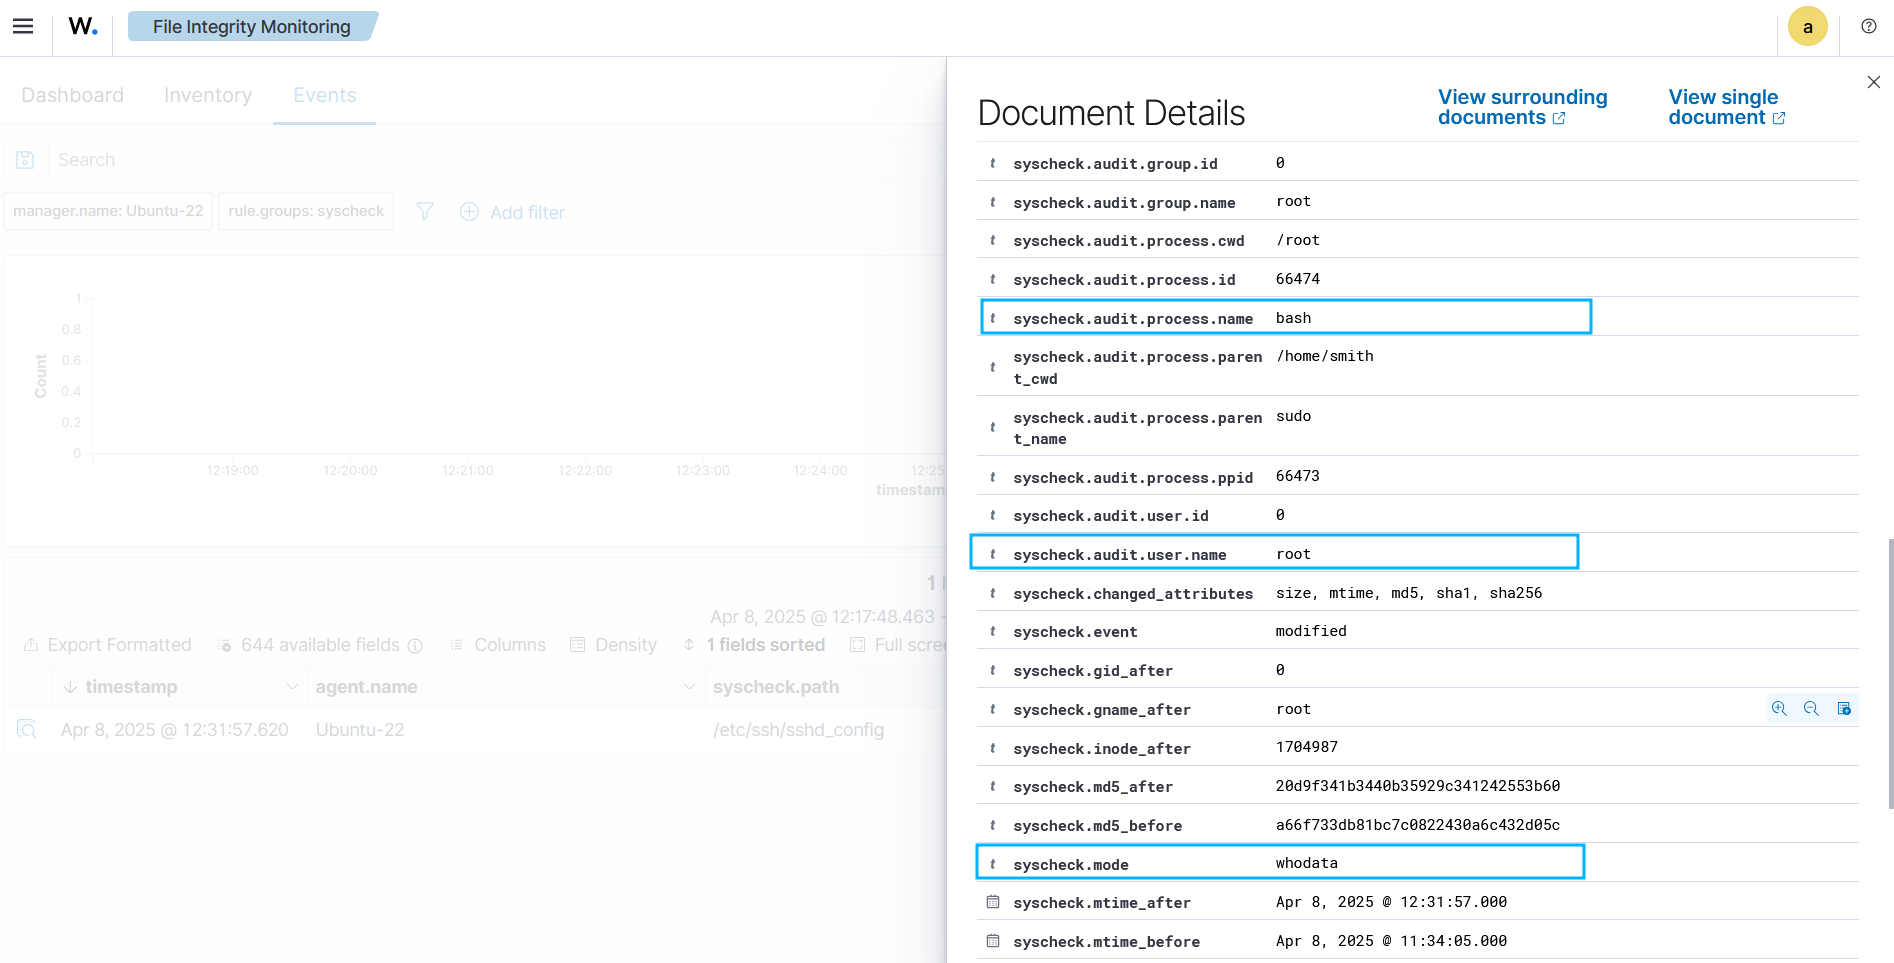Open View surrounding documents link
This screenshot has width=1894, height=963.
coord(1522,107)
